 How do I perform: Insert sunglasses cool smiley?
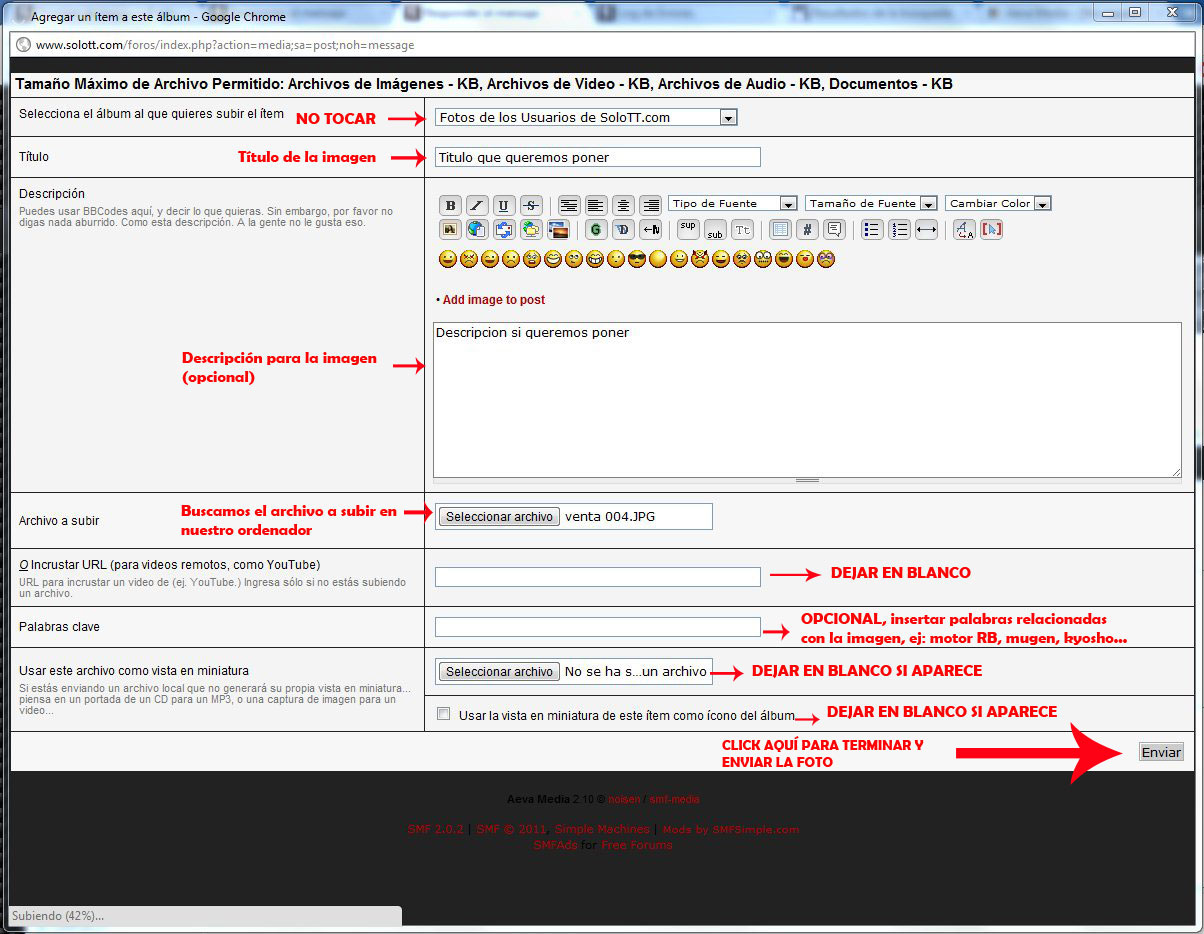(x=637, y=259)
